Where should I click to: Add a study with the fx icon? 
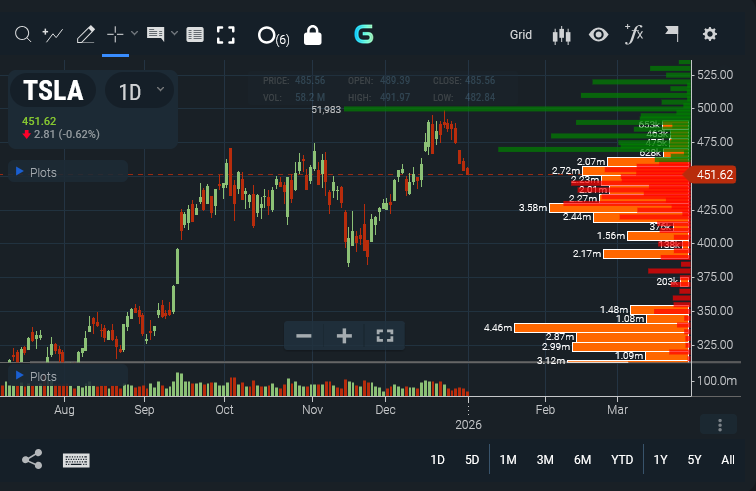point(634,34)
